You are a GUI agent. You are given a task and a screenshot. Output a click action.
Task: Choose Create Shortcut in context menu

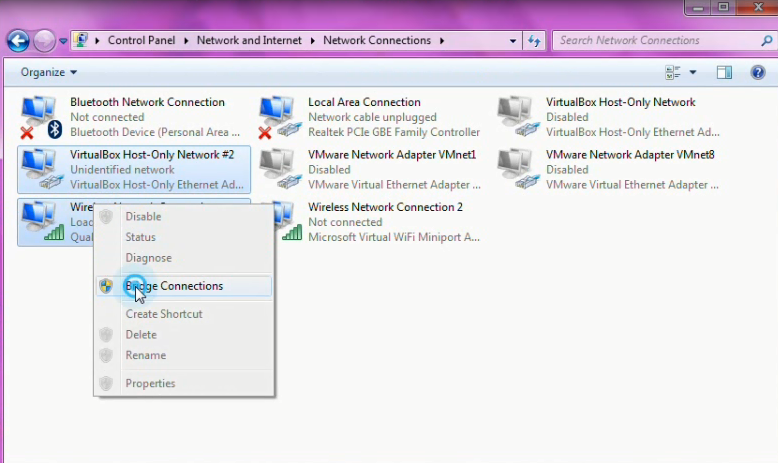tap(184, 314)
